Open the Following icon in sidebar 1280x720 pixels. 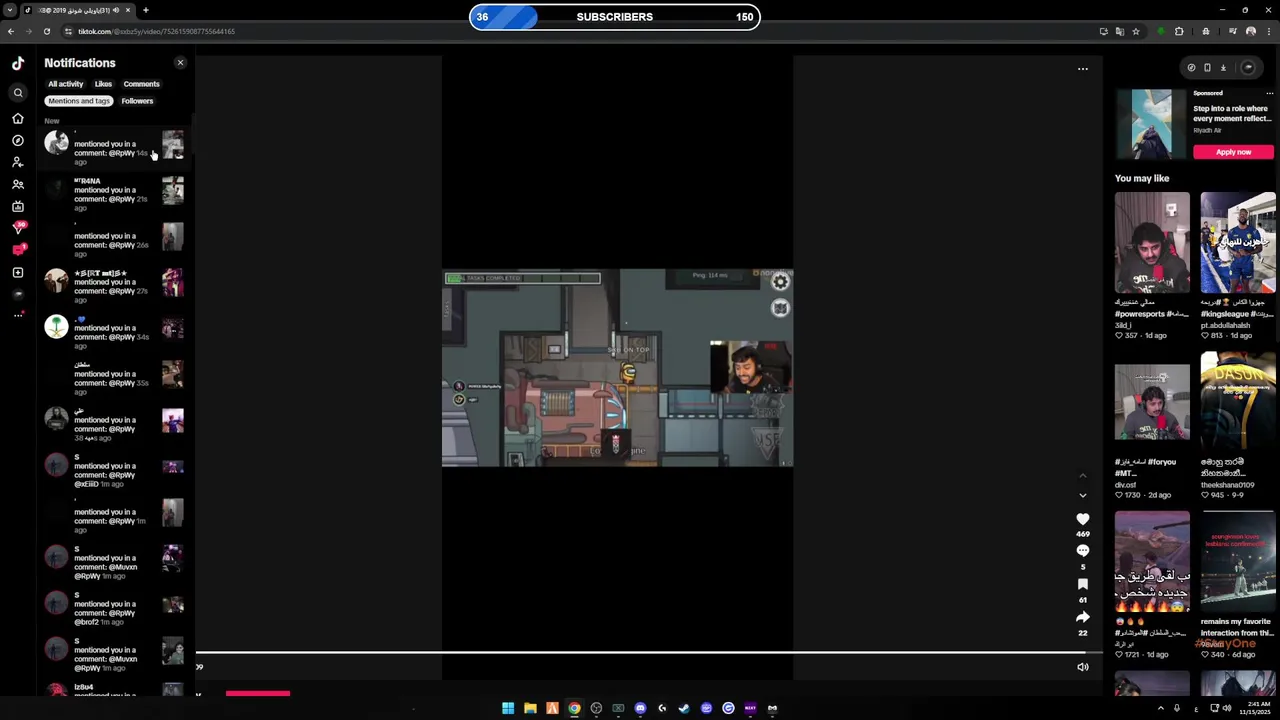18,162
